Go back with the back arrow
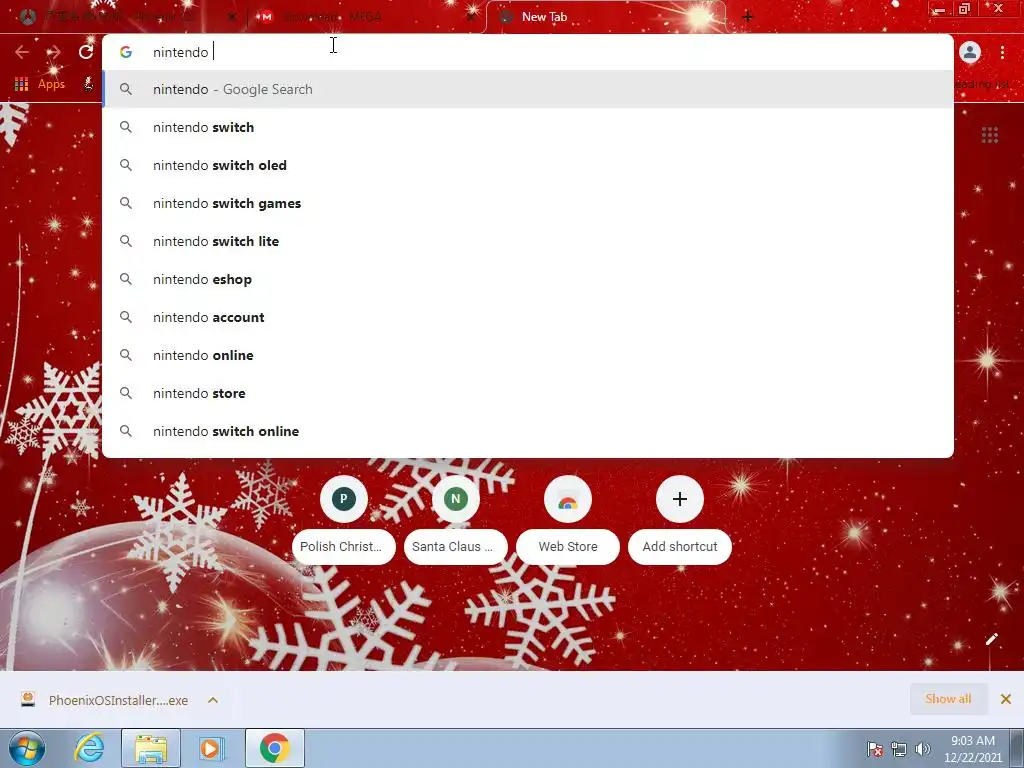The width and height of the screenshot is (1024, 768). (x=22, y=52)
